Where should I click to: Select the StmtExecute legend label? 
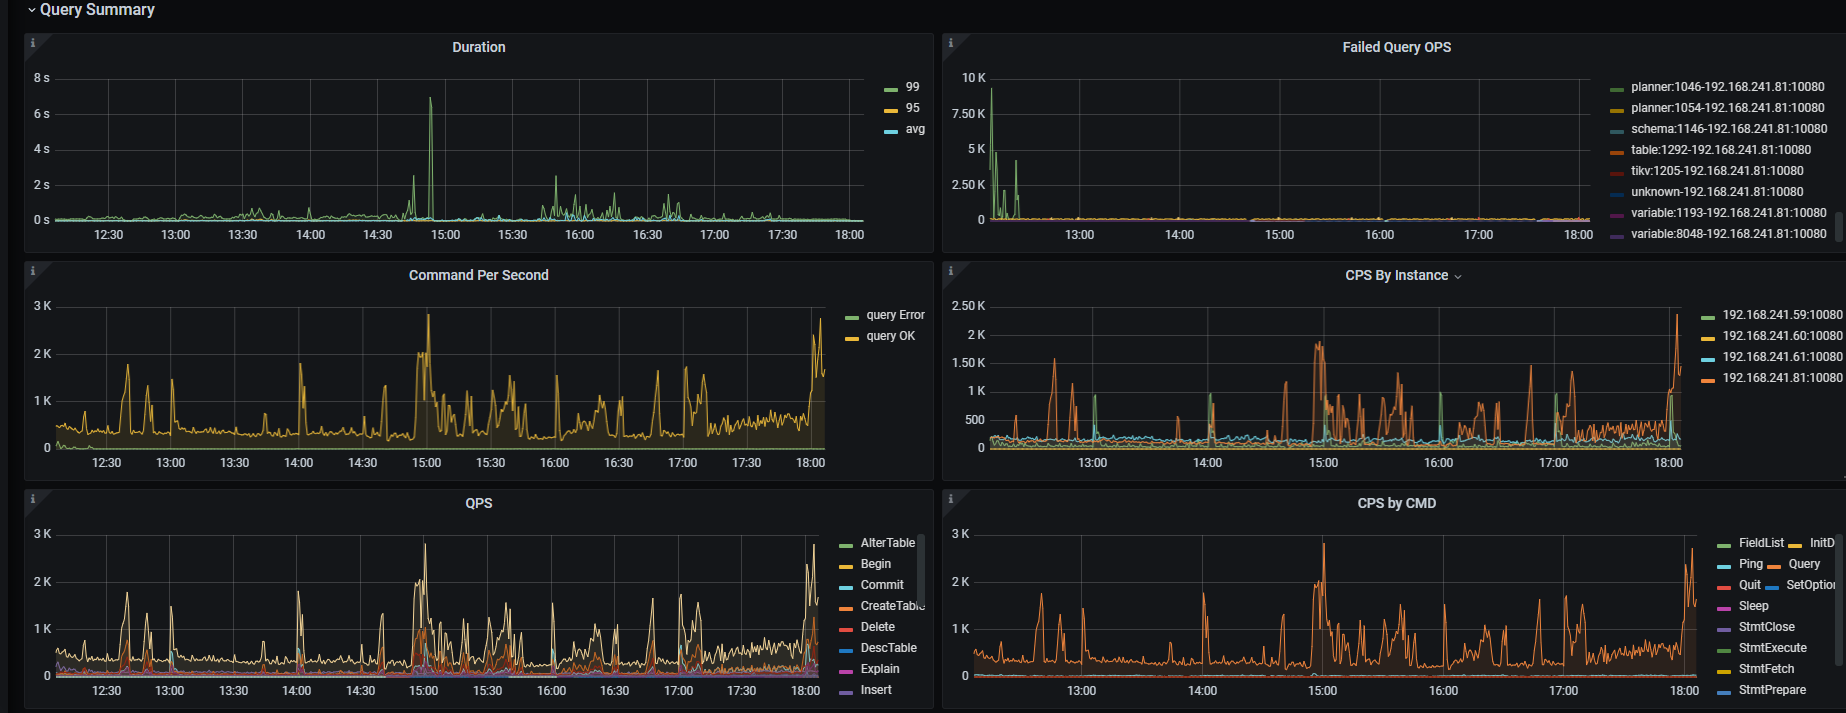point(1772,648)
